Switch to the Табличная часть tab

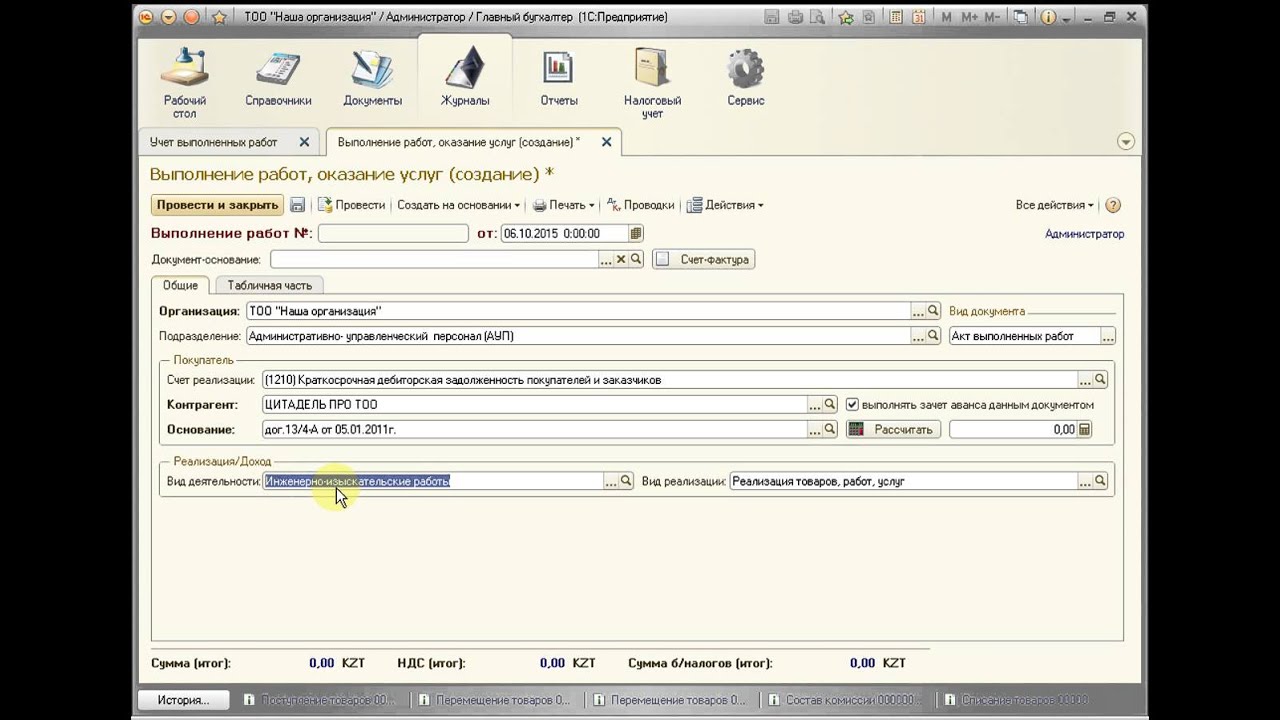269,285
